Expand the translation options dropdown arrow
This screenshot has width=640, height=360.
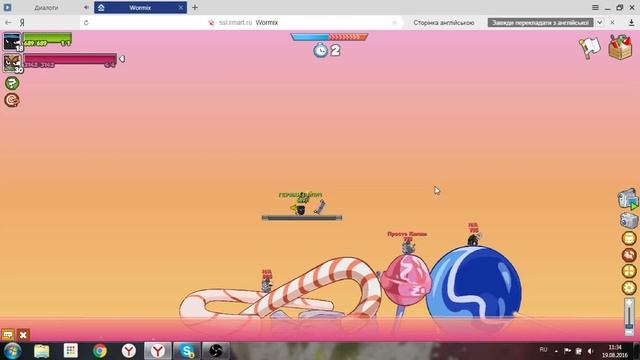[600, 22]
